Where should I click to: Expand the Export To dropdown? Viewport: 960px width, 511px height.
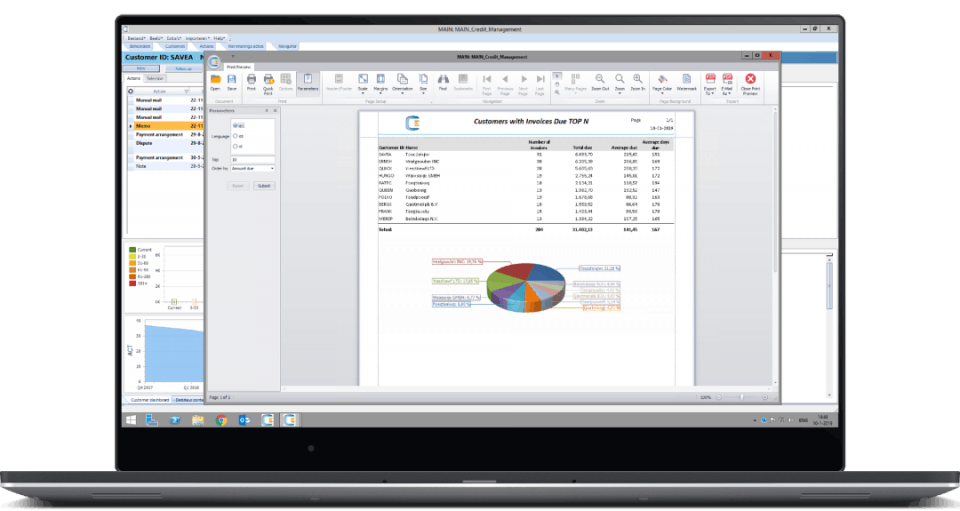click(x=710, y=84)
